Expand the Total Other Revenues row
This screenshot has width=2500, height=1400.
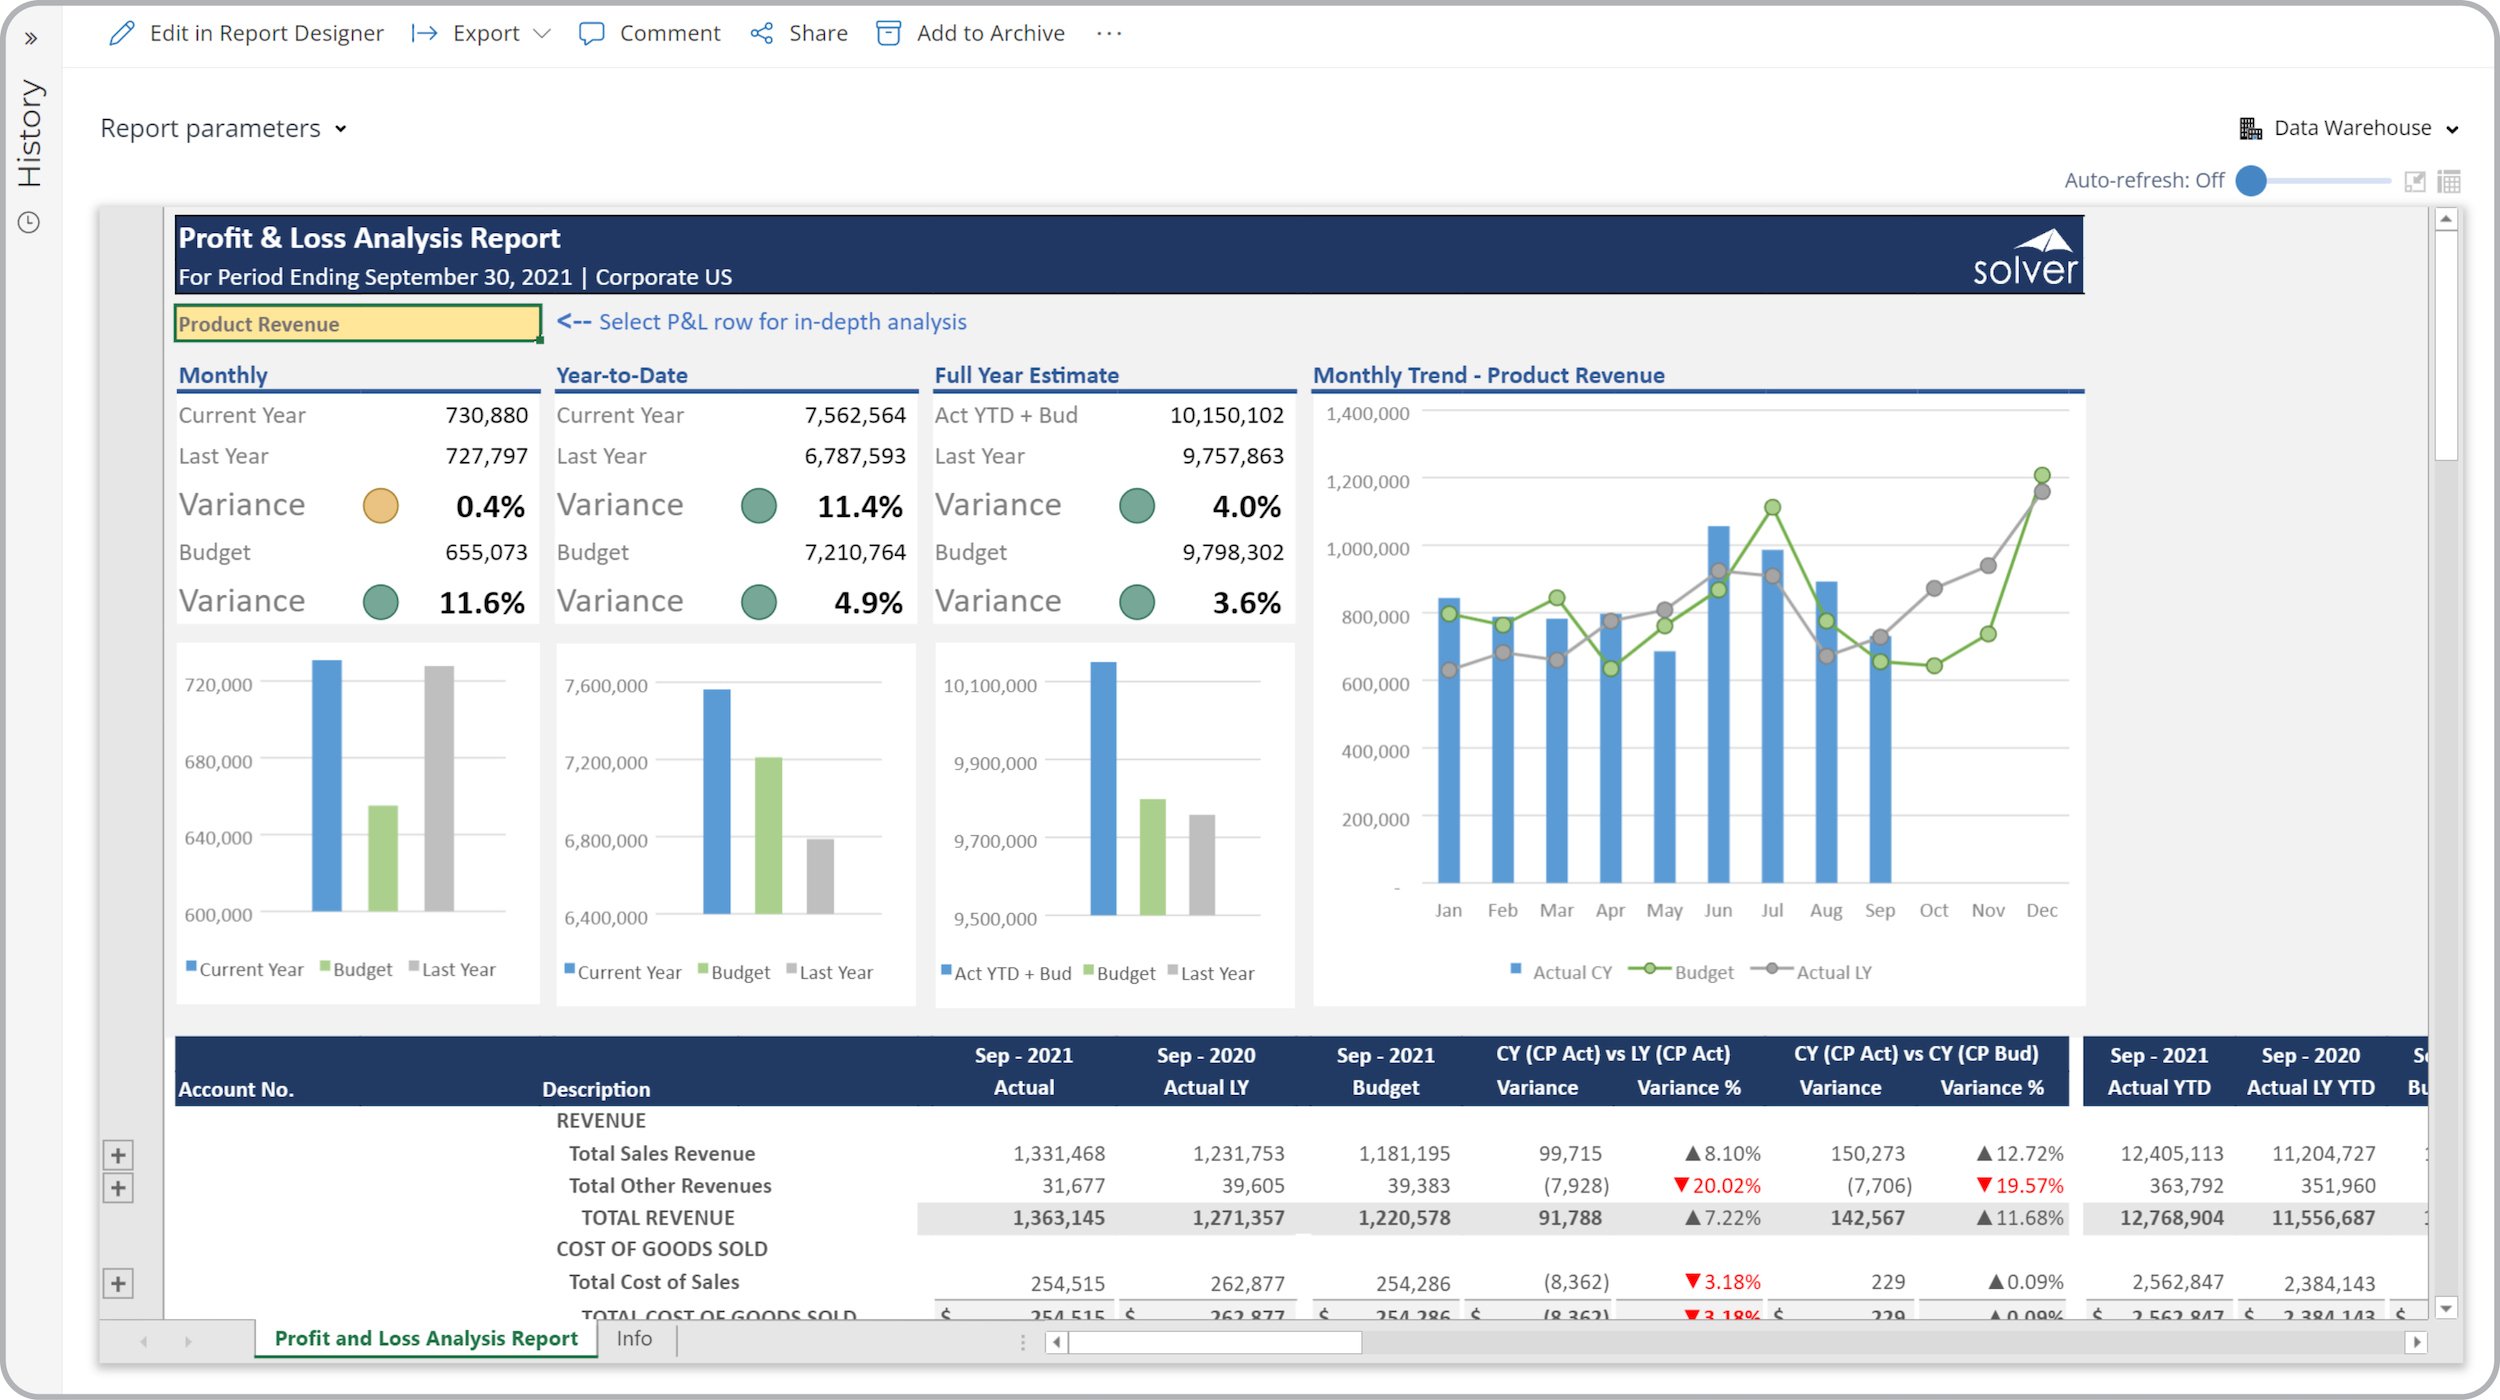118,1188
